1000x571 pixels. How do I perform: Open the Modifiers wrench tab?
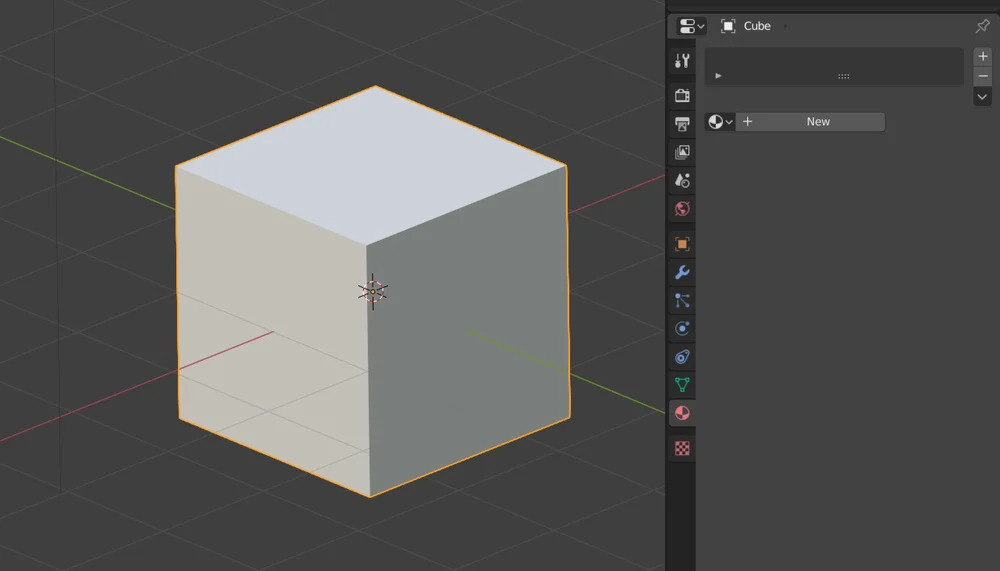(682, 272)
